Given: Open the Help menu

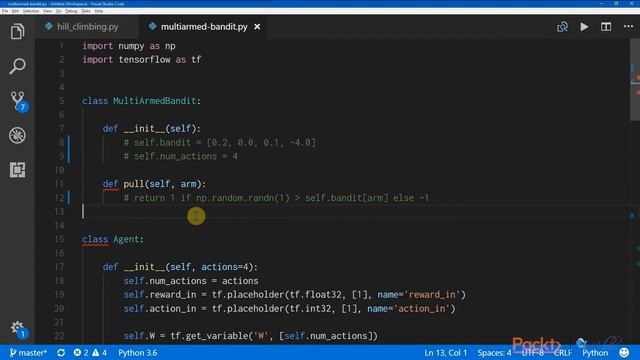Looking at the screenshot, I should pos(99,11).
